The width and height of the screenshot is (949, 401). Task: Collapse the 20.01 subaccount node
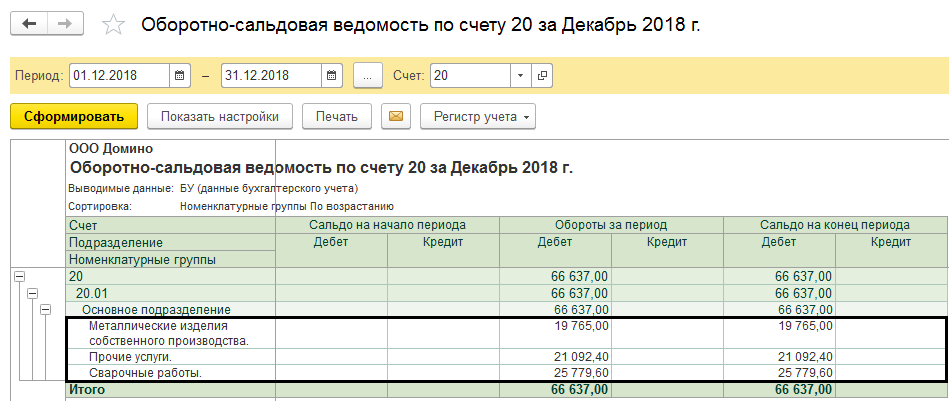click(x=32, y=293)
